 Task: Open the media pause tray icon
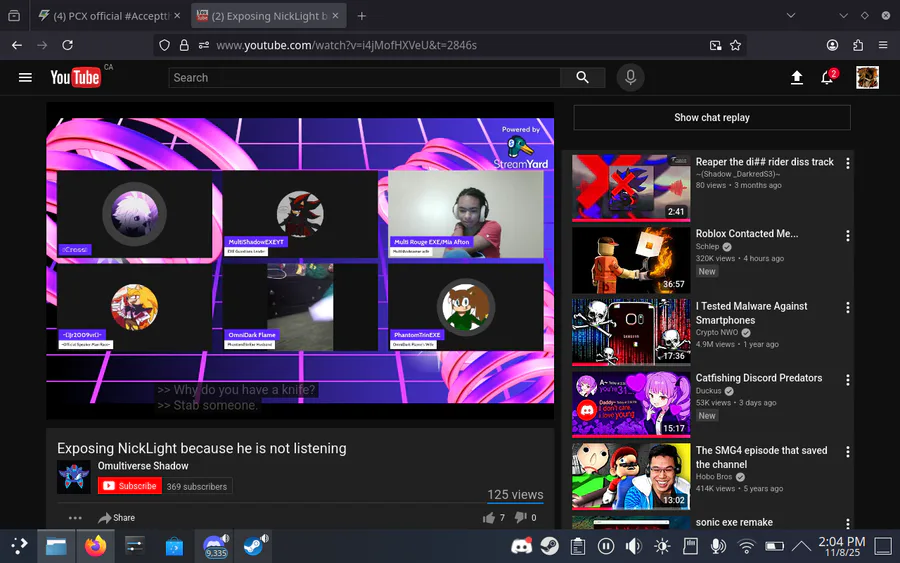coord(606,546)
